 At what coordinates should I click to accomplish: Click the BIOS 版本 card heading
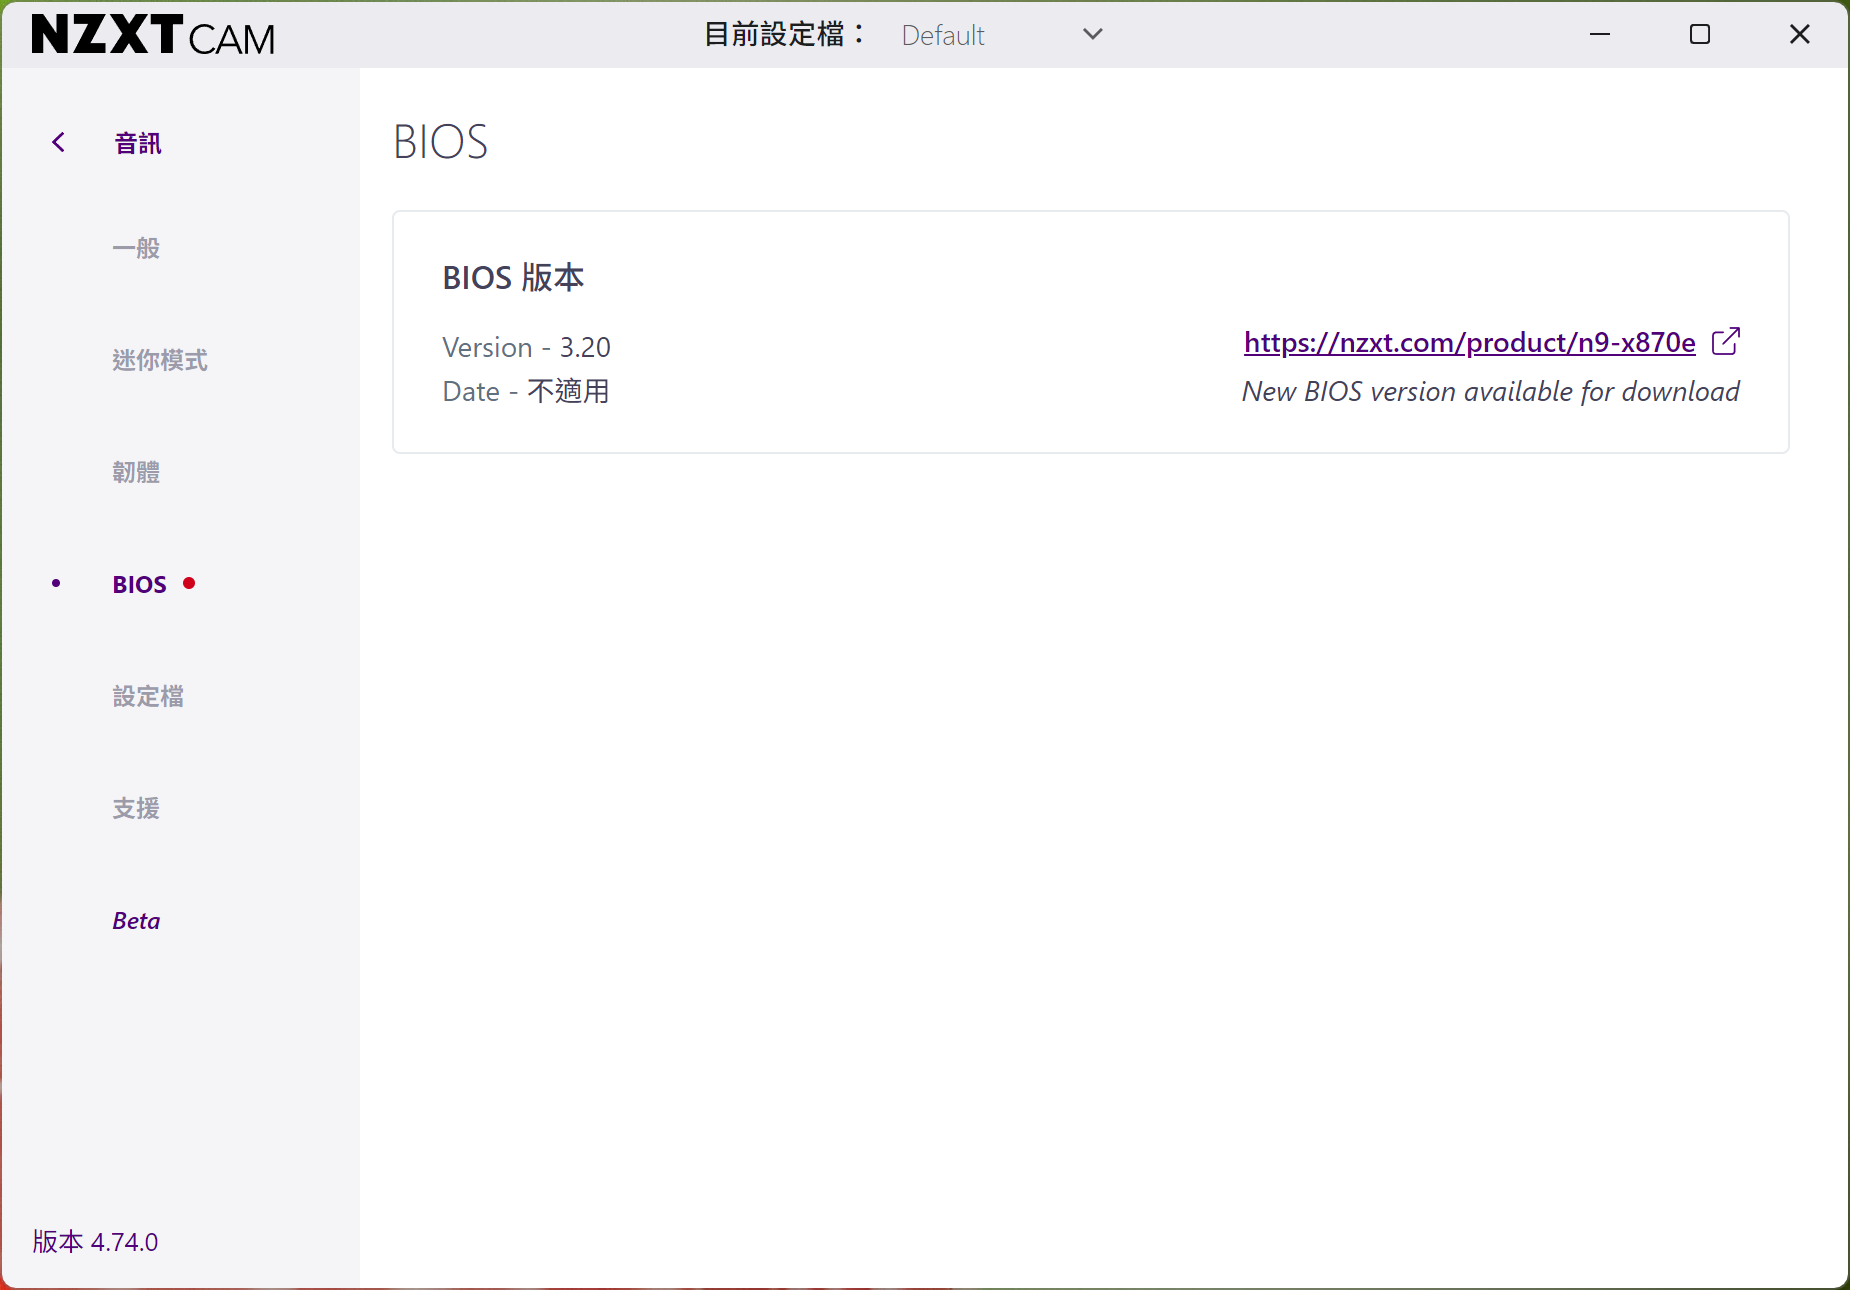click(x=513, y=277)
